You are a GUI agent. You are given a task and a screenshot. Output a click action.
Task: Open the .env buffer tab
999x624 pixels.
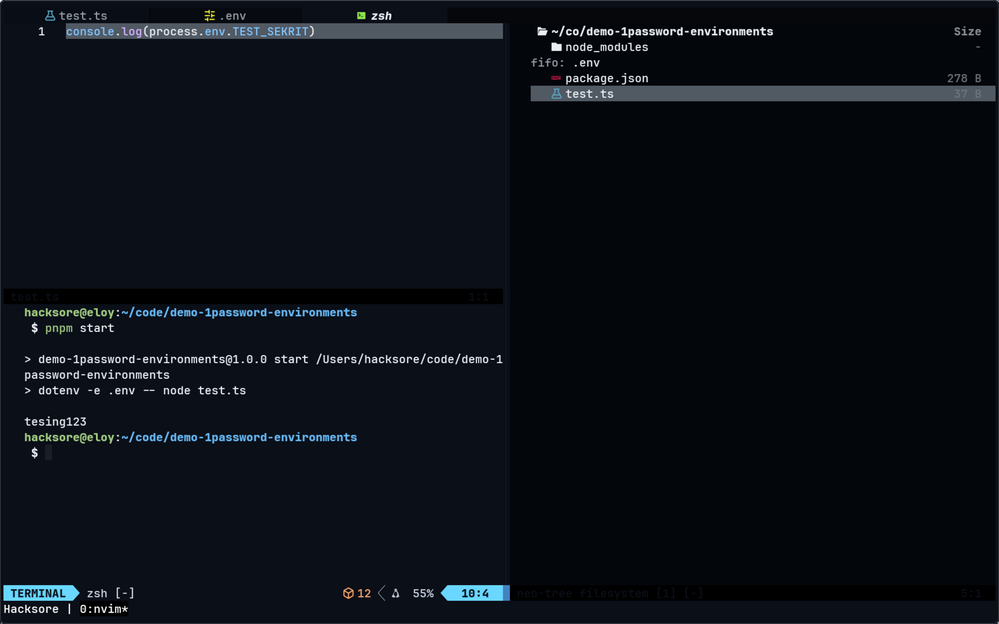click(232, 16)
